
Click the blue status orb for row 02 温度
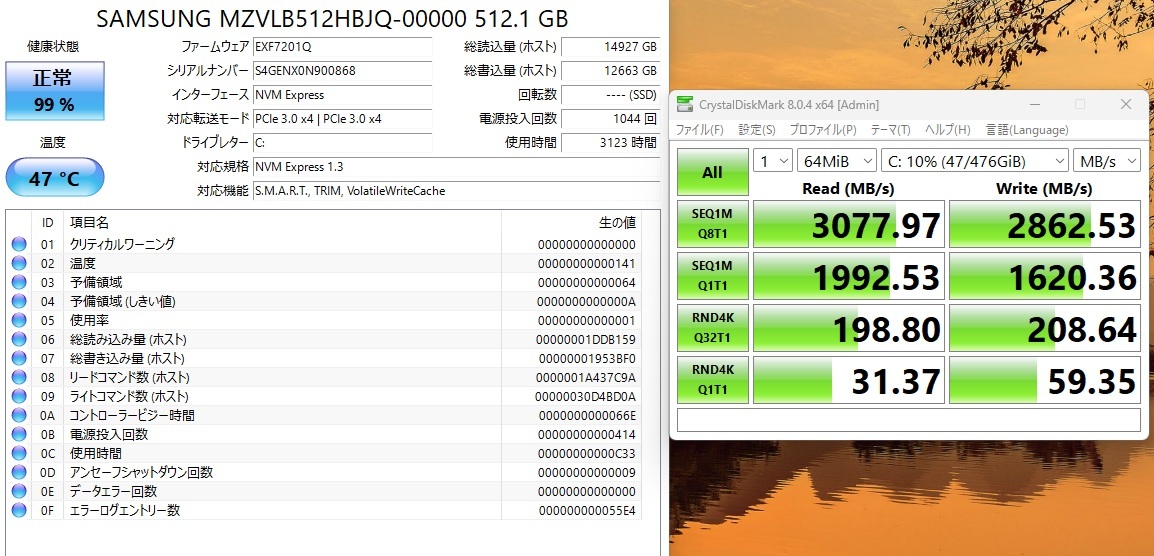18,264
